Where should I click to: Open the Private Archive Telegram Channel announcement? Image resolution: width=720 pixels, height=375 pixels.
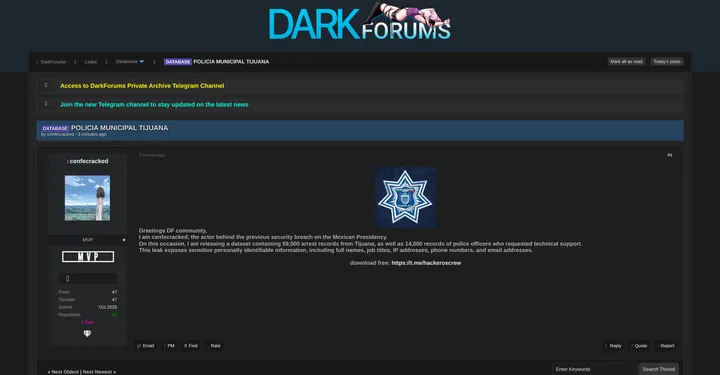coord(142,86)
